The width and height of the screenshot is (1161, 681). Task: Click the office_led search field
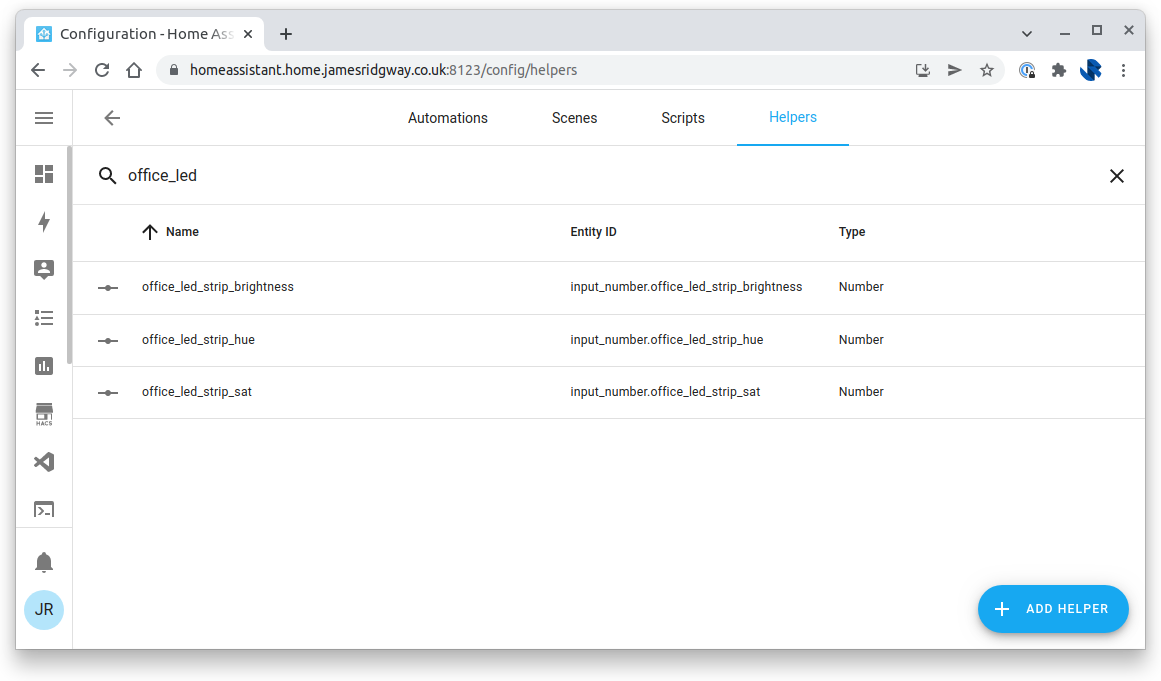click(x=300, y=176)
